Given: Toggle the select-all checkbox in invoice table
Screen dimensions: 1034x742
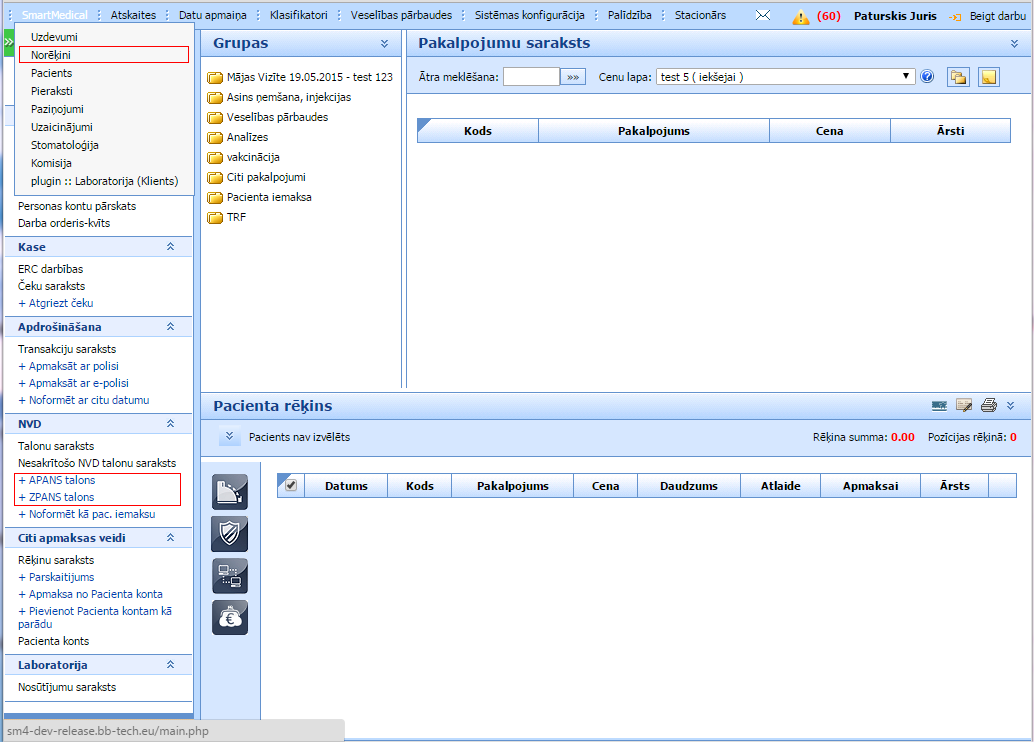Looking at the screenshot, I should pos(291,486).
